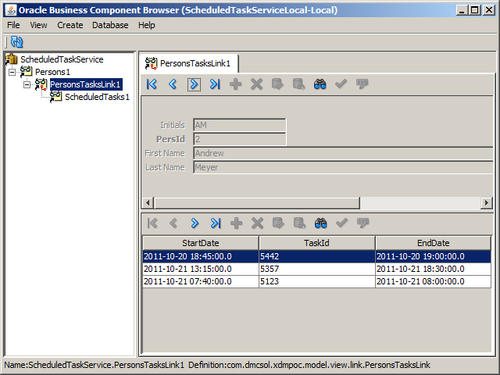This screenshot has height=375, width=500.
Task: Collapse the Persons1 tree node
Action: [x=12, y=72]
